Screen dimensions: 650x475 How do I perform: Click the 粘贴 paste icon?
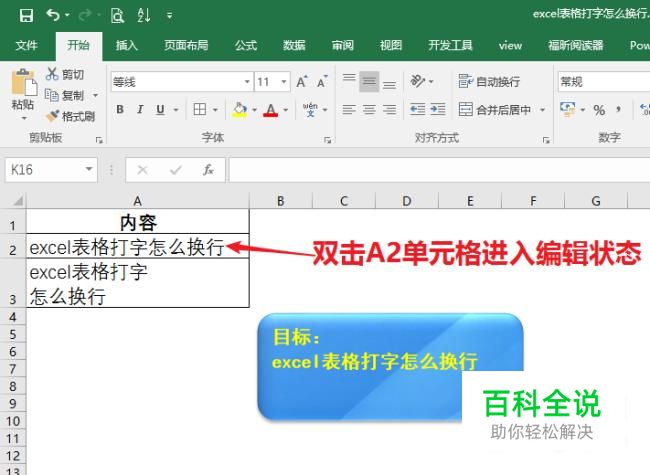pos(24,83)
